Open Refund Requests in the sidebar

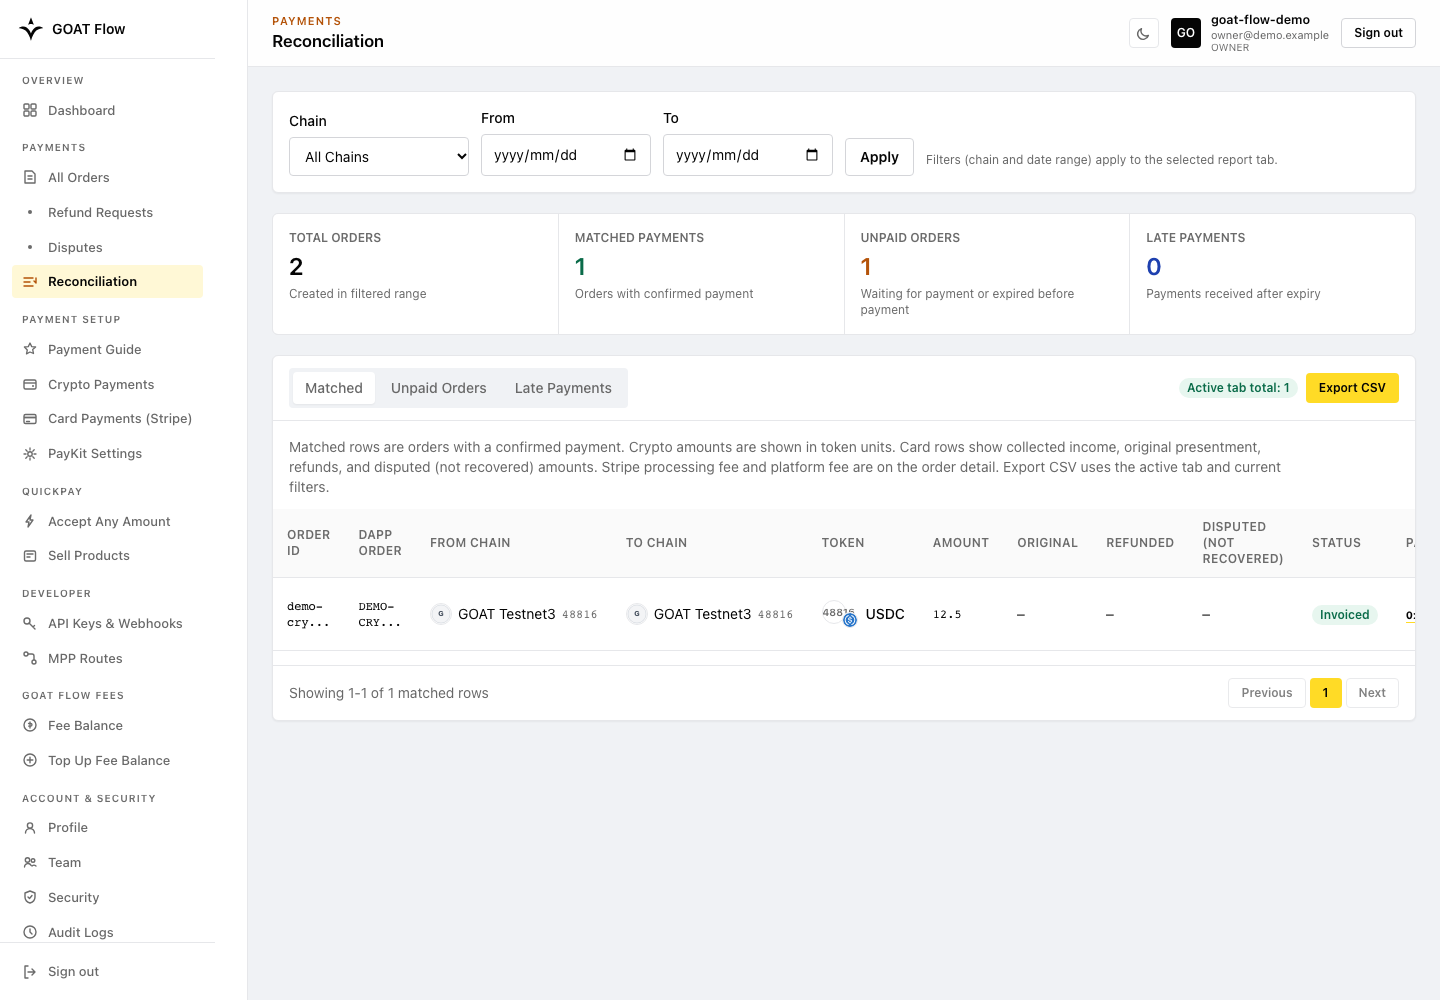point(107,212)
